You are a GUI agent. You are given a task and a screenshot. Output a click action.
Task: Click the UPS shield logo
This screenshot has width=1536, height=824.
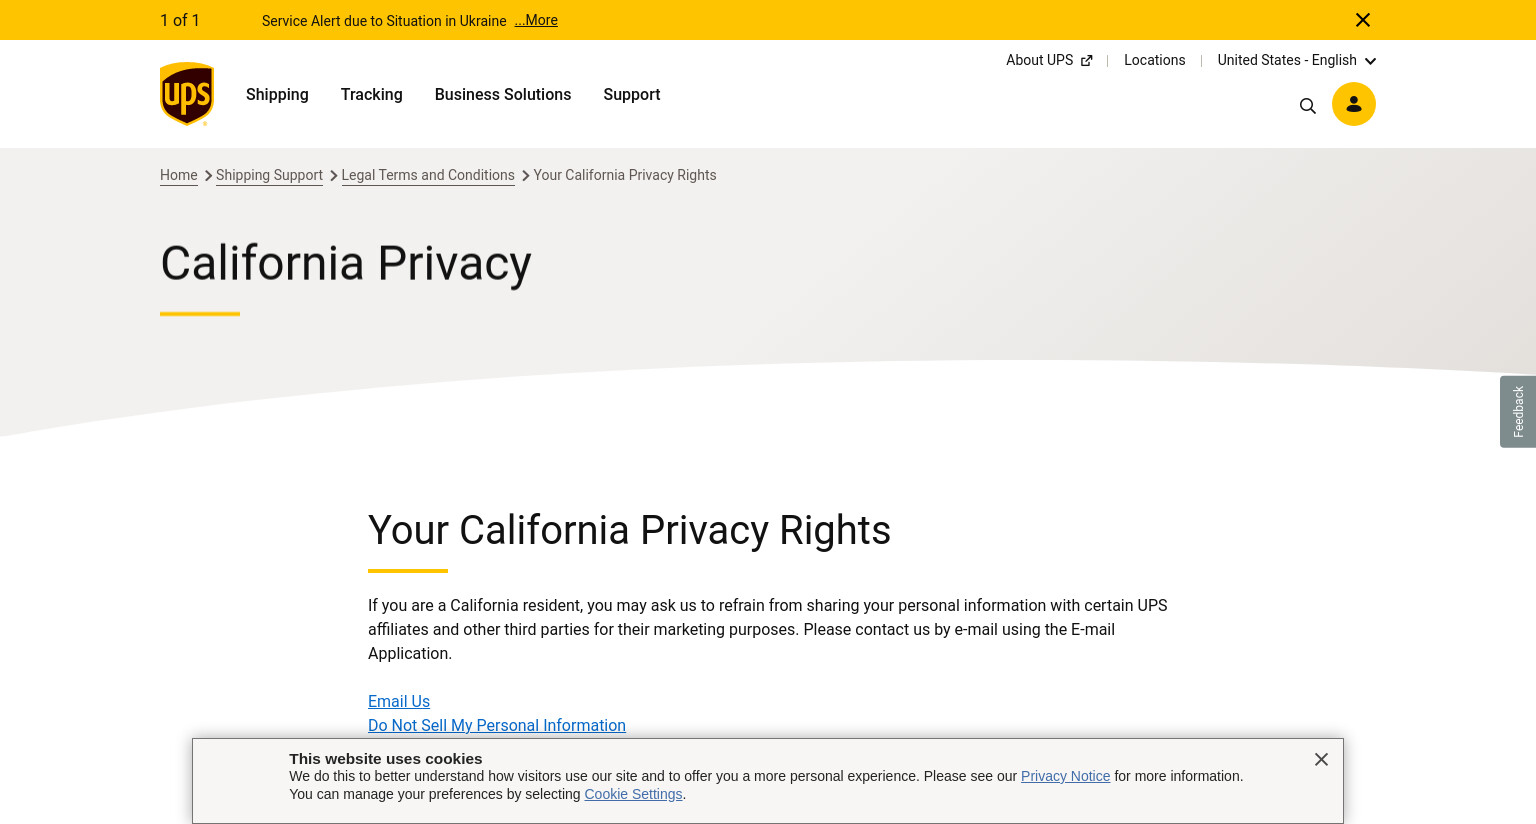(187, 94)
